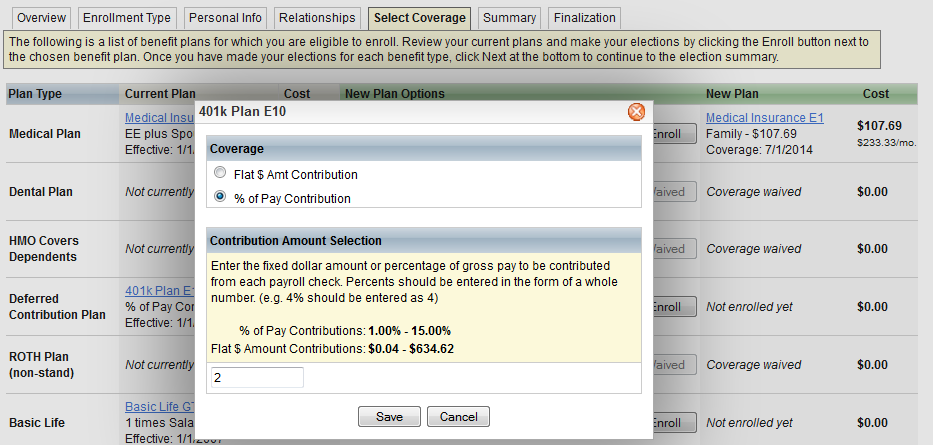View the Summary tab

509,18
